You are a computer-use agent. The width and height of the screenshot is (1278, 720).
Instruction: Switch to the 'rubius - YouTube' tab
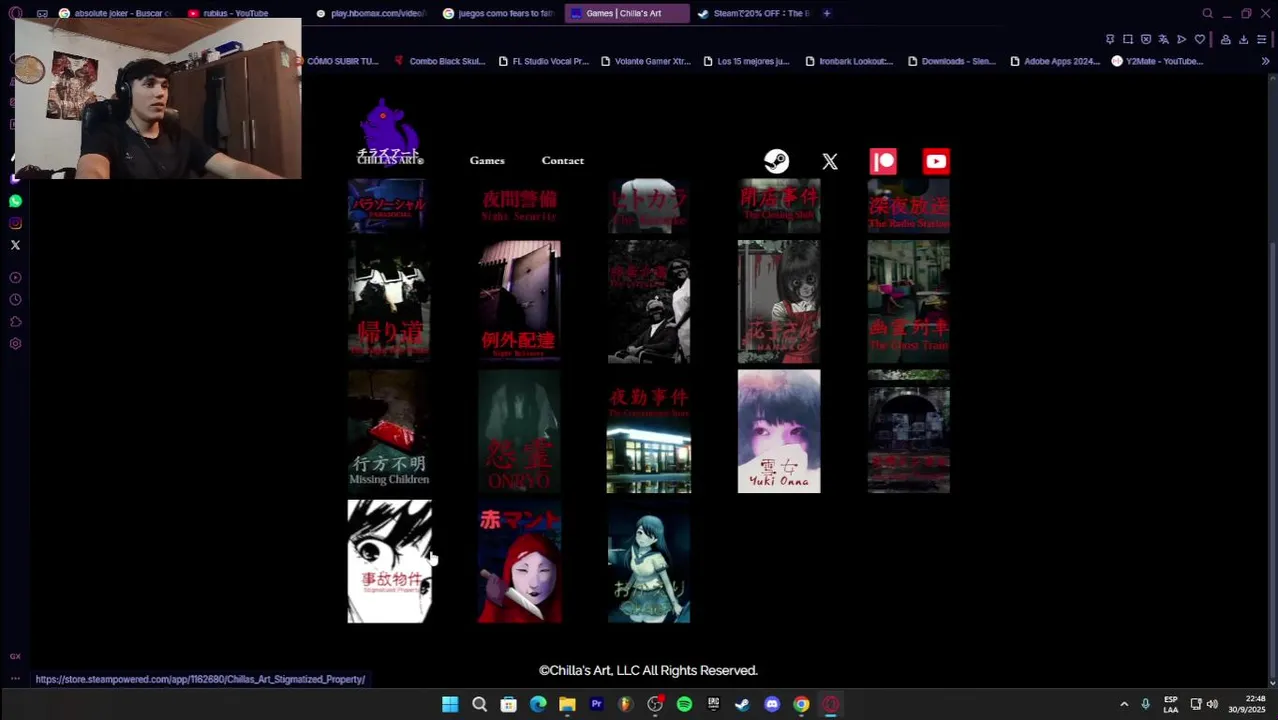point(236,13)
